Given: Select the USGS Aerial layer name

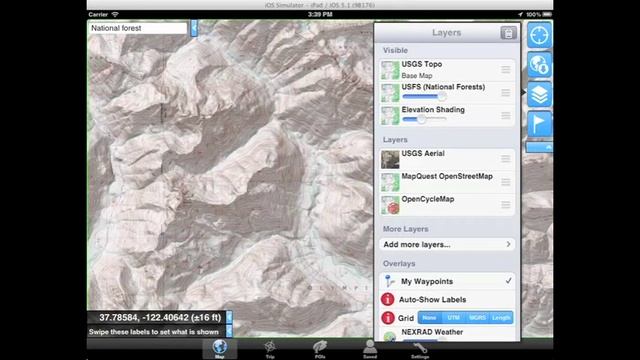Looking at the screenshot, I should pos(423,153).
